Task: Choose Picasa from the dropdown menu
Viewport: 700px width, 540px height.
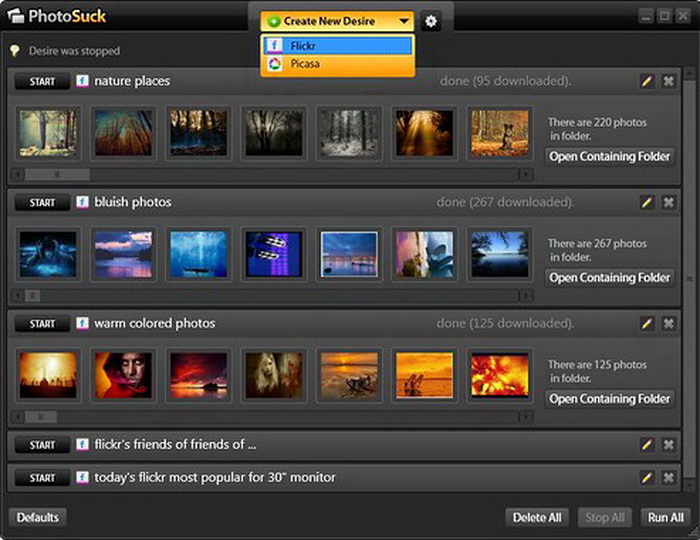Action: [x=338, y=64]
